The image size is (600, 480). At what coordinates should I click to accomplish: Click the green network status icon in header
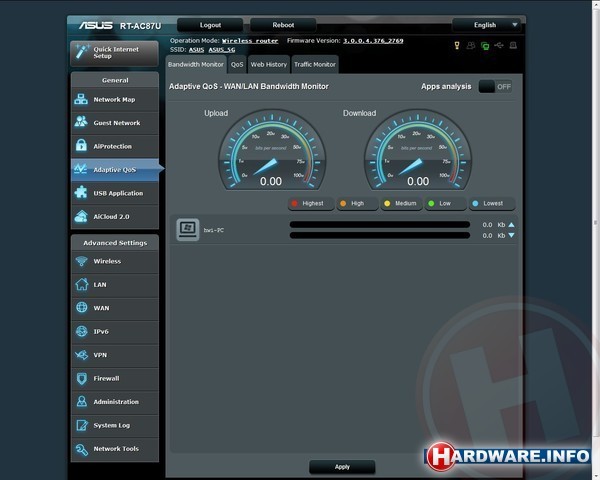click(485, 46)
